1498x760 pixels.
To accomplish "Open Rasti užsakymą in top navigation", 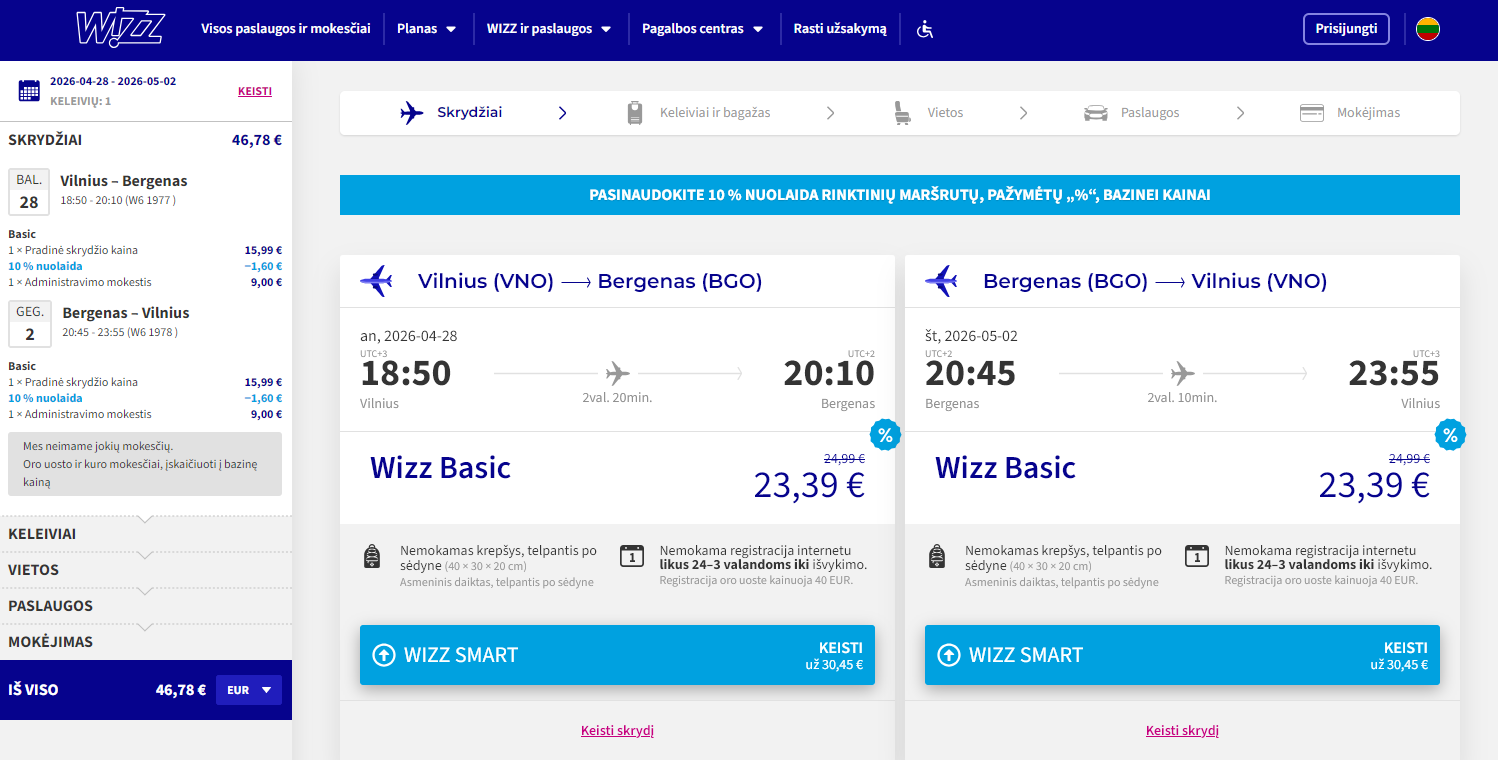I will point(840,29).
